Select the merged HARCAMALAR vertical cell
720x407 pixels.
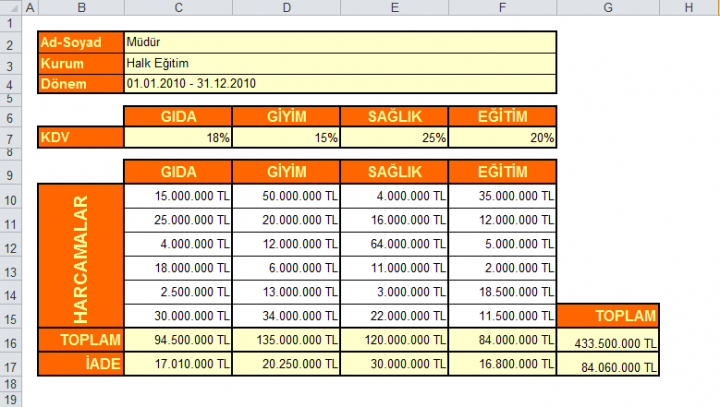[x=80, y=255]
